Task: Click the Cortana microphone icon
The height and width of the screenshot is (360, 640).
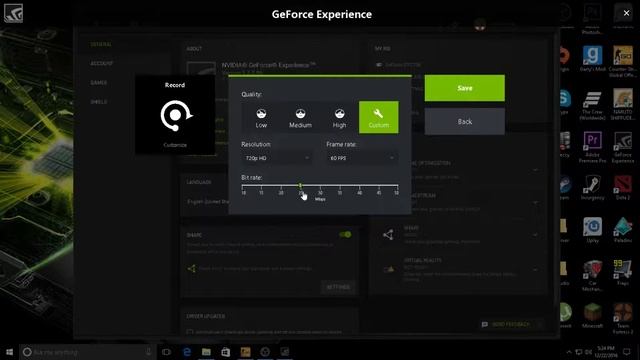Action: tap(149, 352)
